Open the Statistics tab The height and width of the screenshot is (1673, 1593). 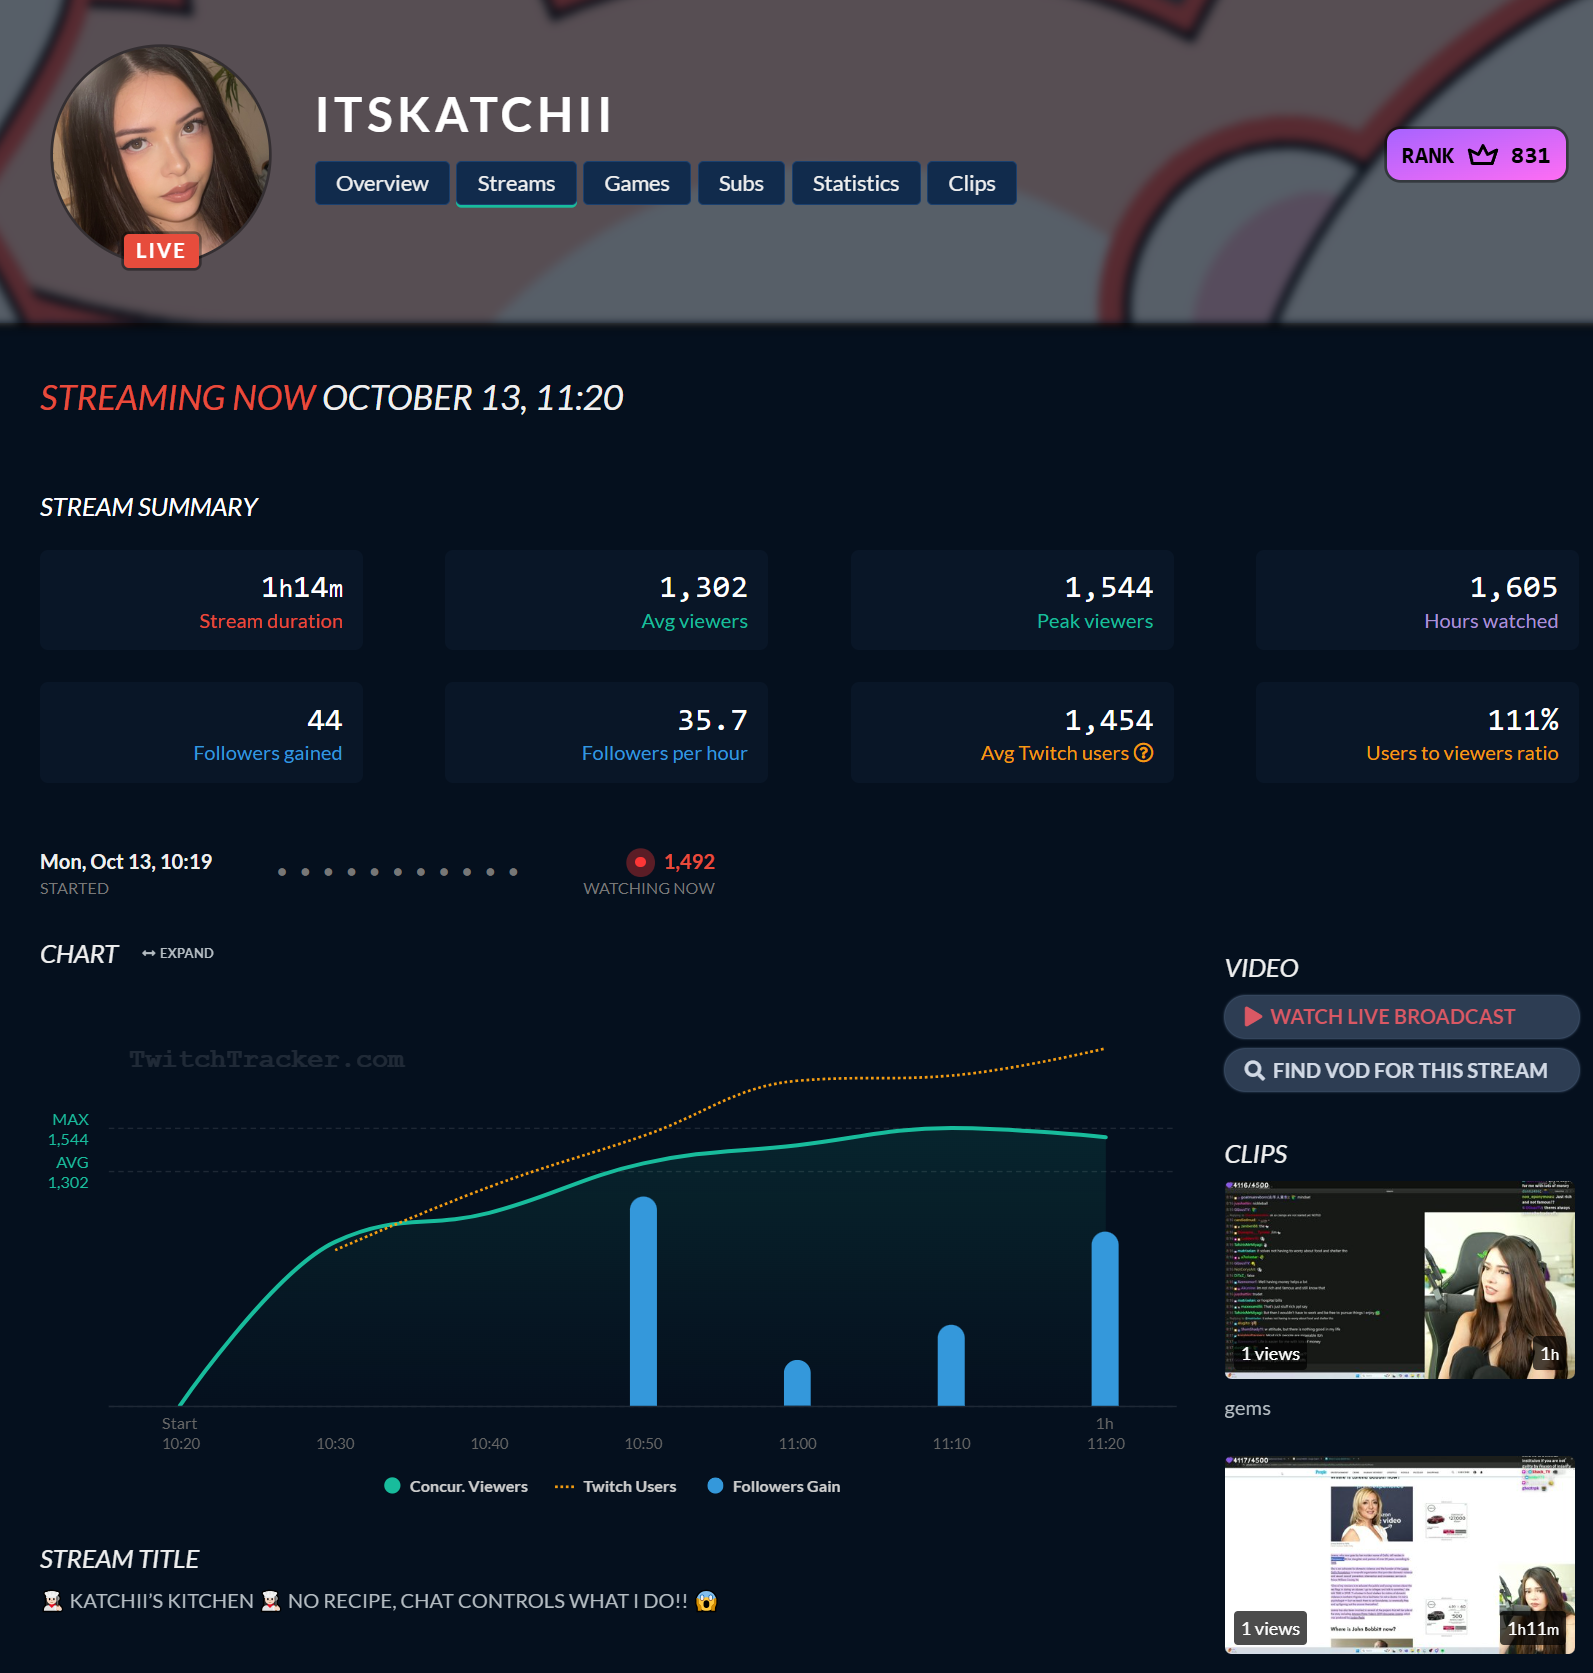(856, 183)
